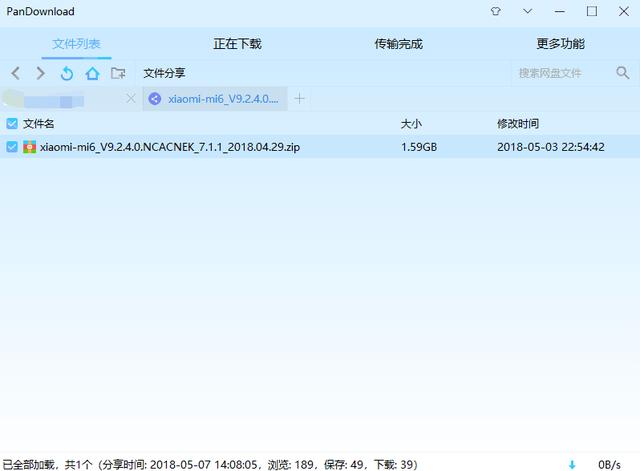Sort by the 修改时间 column header
This screenshot has height=471, width=640.
[518, 124]
